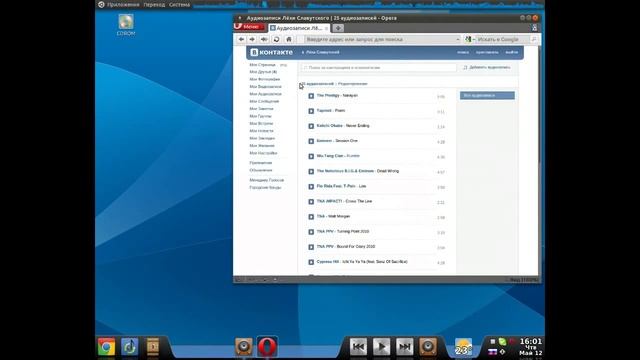Open the CDROM desktop icon

point(126,25)
